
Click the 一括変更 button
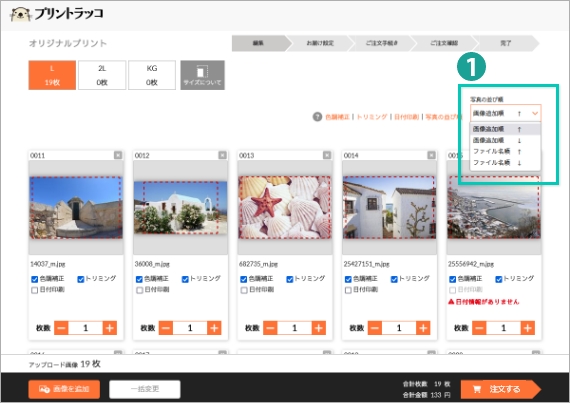145,389
